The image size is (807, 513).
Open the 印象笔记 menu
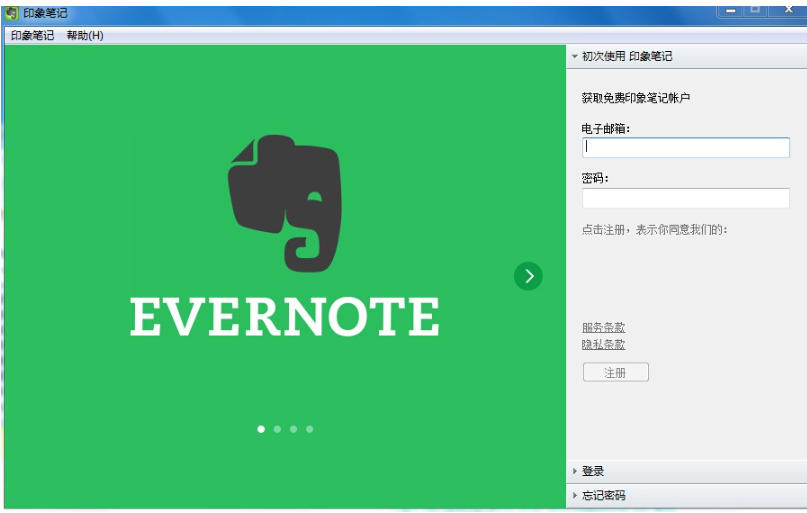click(x=32, y=36)
